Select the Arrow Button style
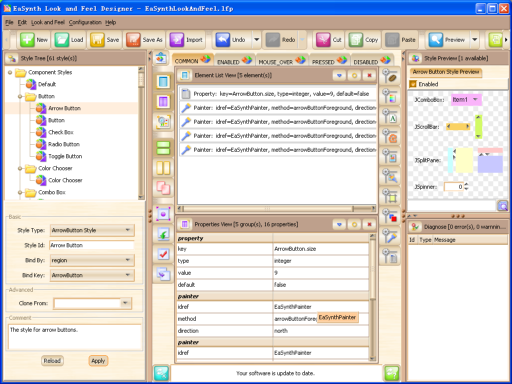Viewport: 512px width, 384px height. (58, 108)
